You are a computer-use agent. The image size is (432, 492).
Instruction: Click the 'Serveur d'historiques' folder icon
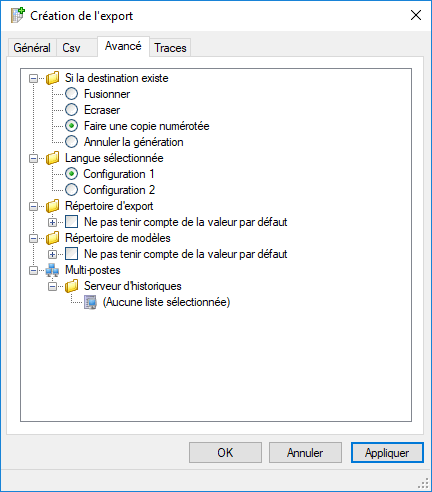71,286
